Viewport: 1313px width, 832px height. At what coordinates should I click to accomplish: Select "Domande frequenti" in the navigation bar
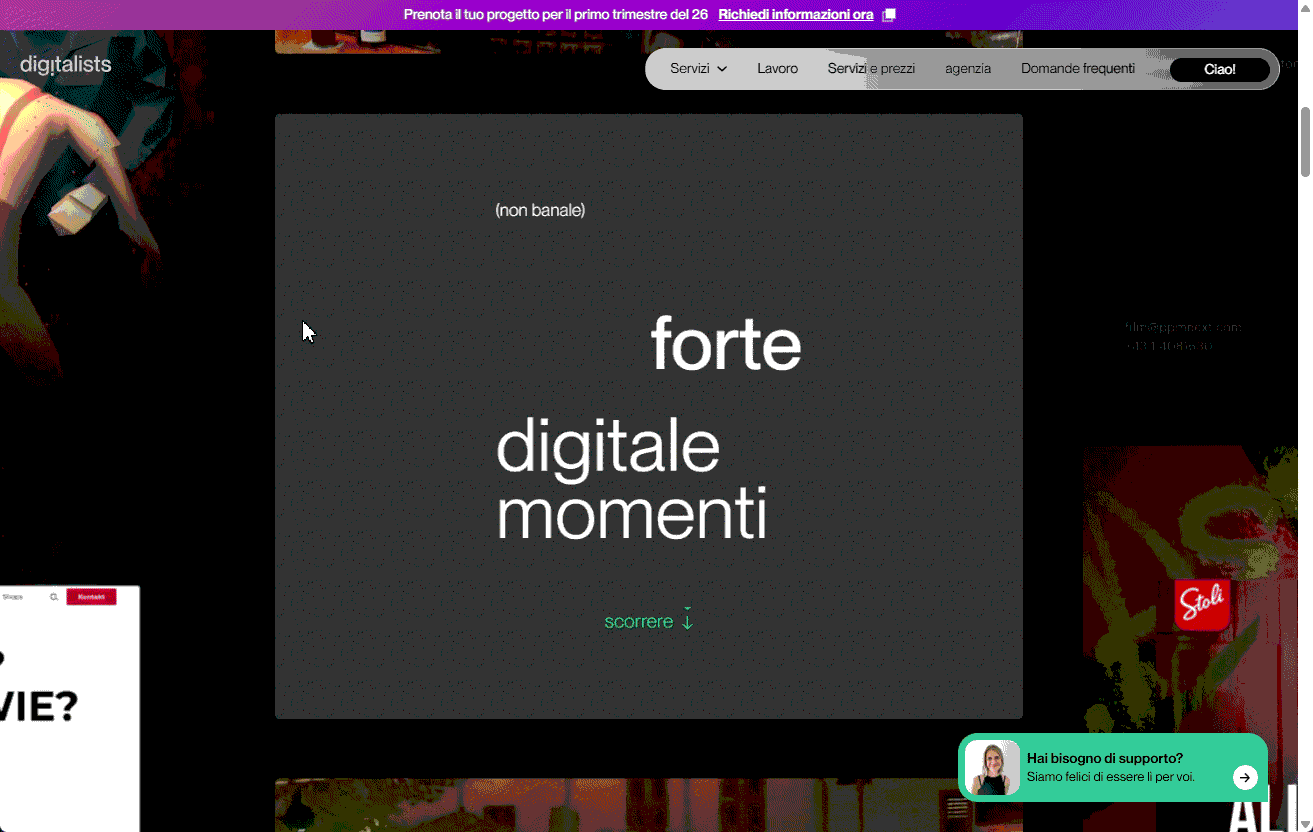pyautogui.click(x=1077, y=68)
